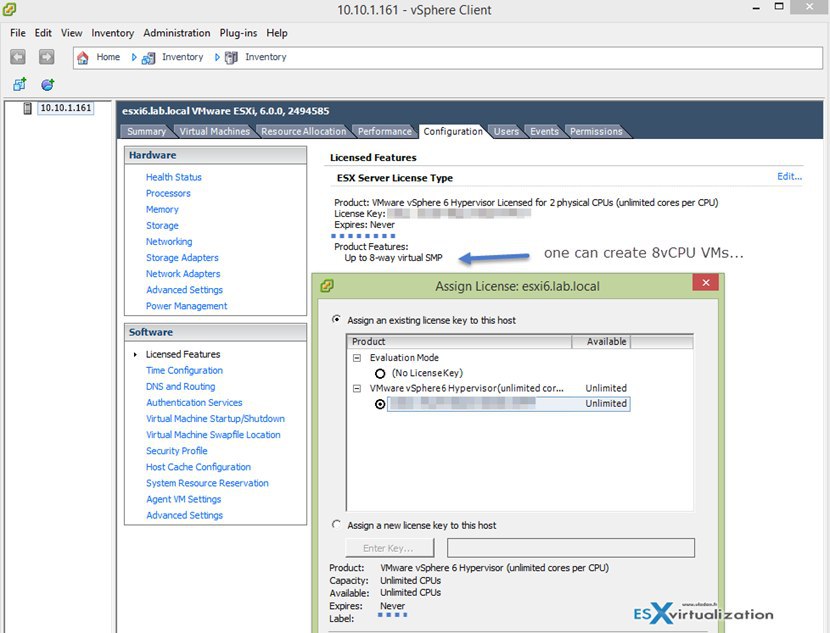Click the second Inventory breadcrumb icon
The height and width of the screenshot is (633, 830).
[x=231, y=57]
